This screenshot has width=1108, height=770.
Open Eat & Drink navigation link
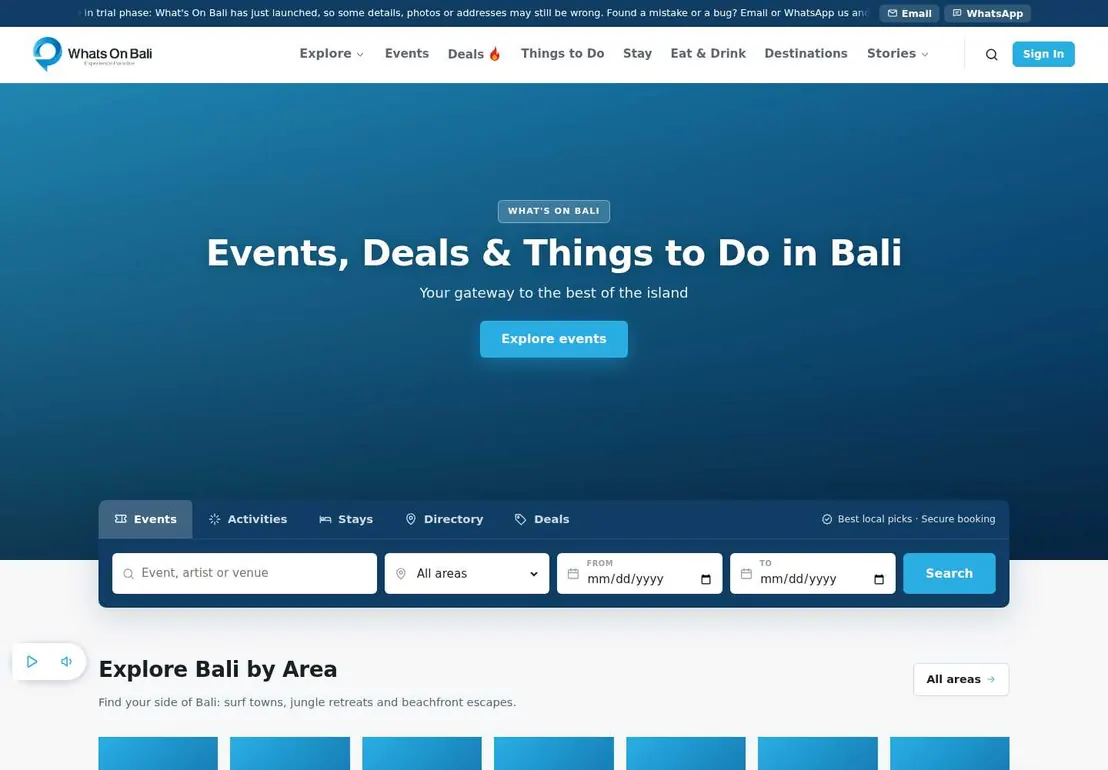click(708, 54)
